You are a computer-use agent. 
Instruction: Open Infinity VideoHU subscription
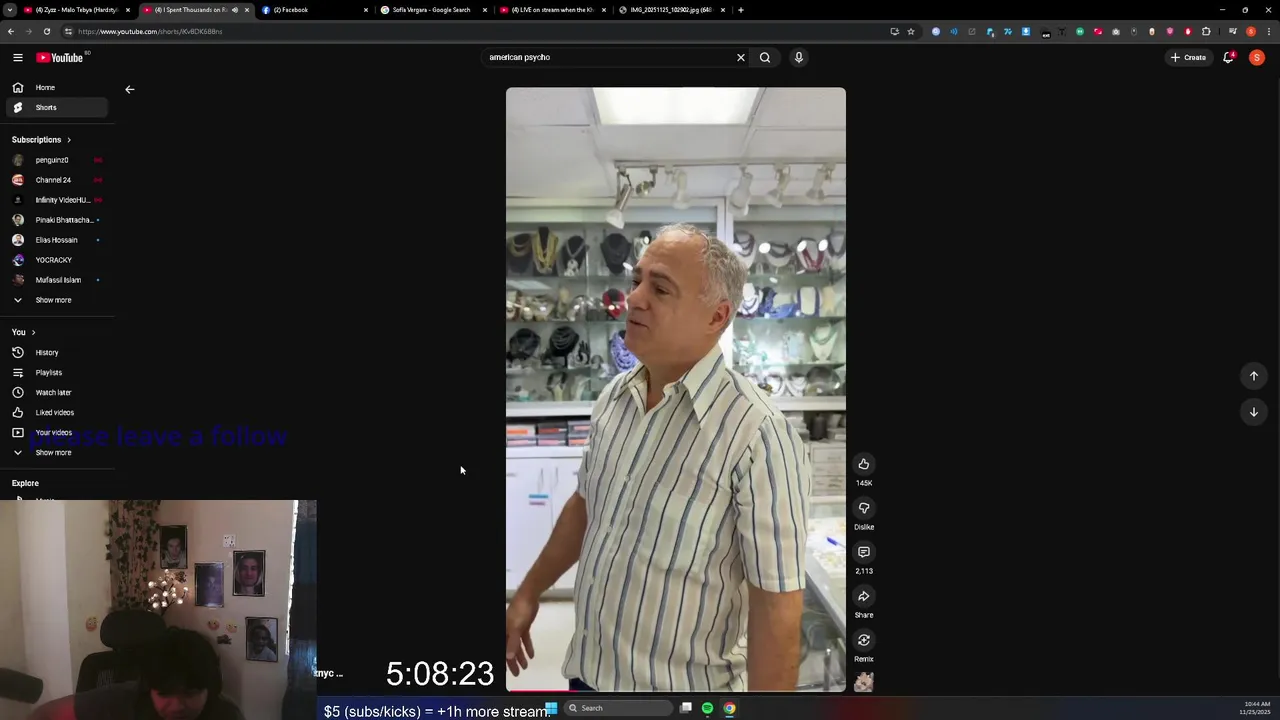click(57, 200)
